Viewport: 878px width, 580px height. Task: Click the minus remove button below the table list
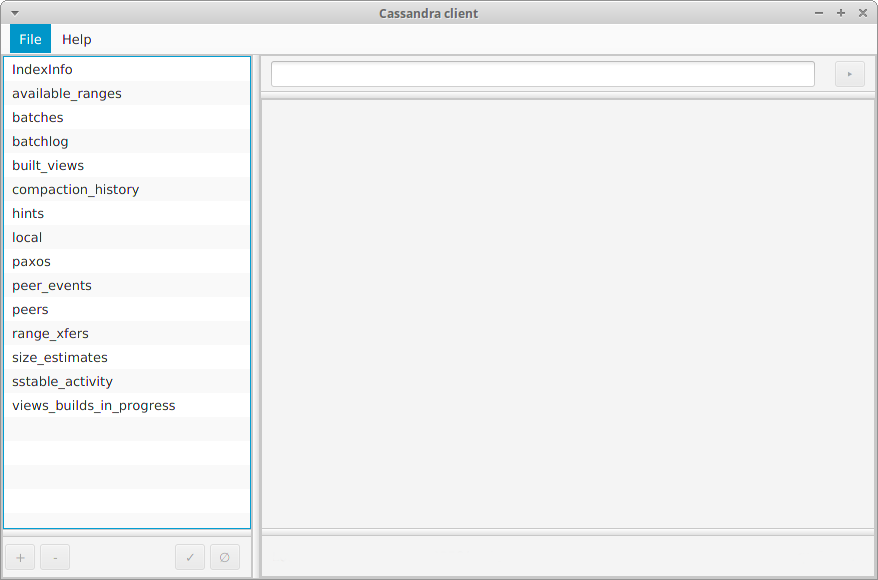[x=55, y=557]
